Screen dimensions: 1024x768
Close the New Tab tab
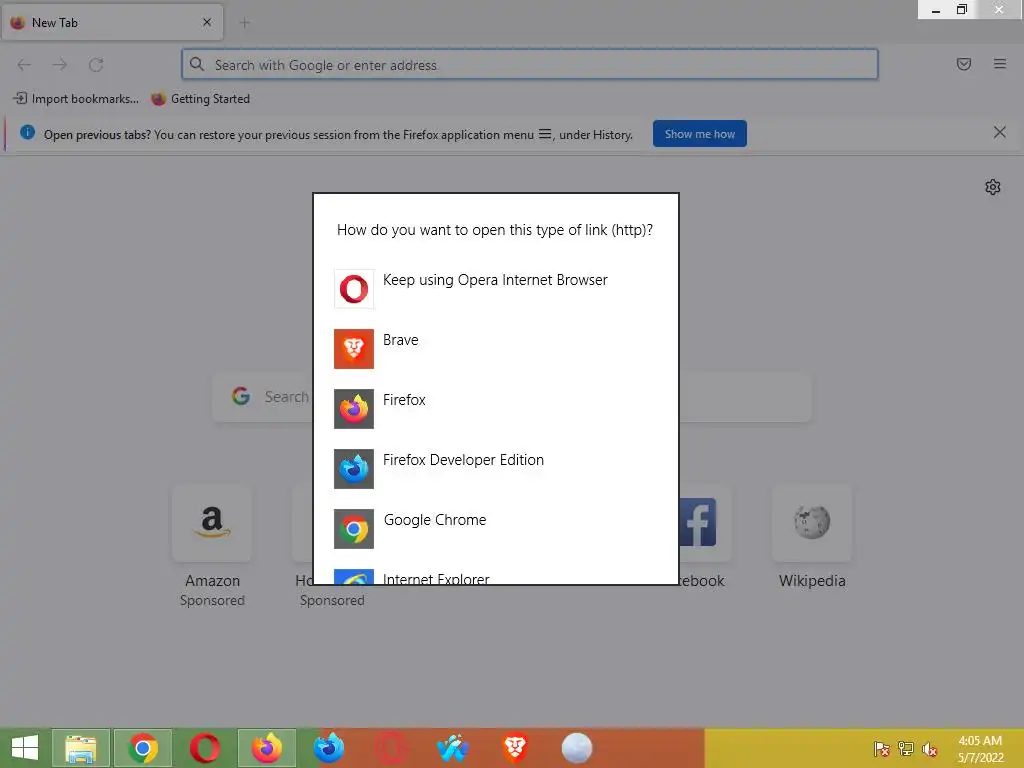[207, 22]
